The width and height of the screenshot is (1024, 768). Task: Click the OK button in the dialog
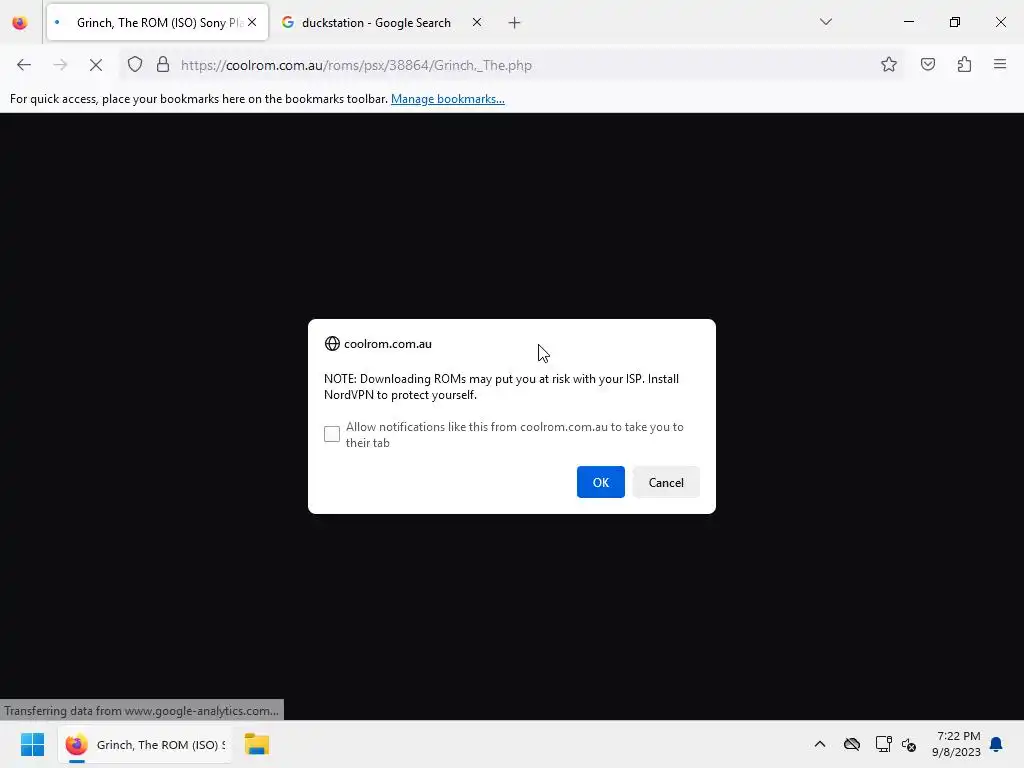coord(600,482)
